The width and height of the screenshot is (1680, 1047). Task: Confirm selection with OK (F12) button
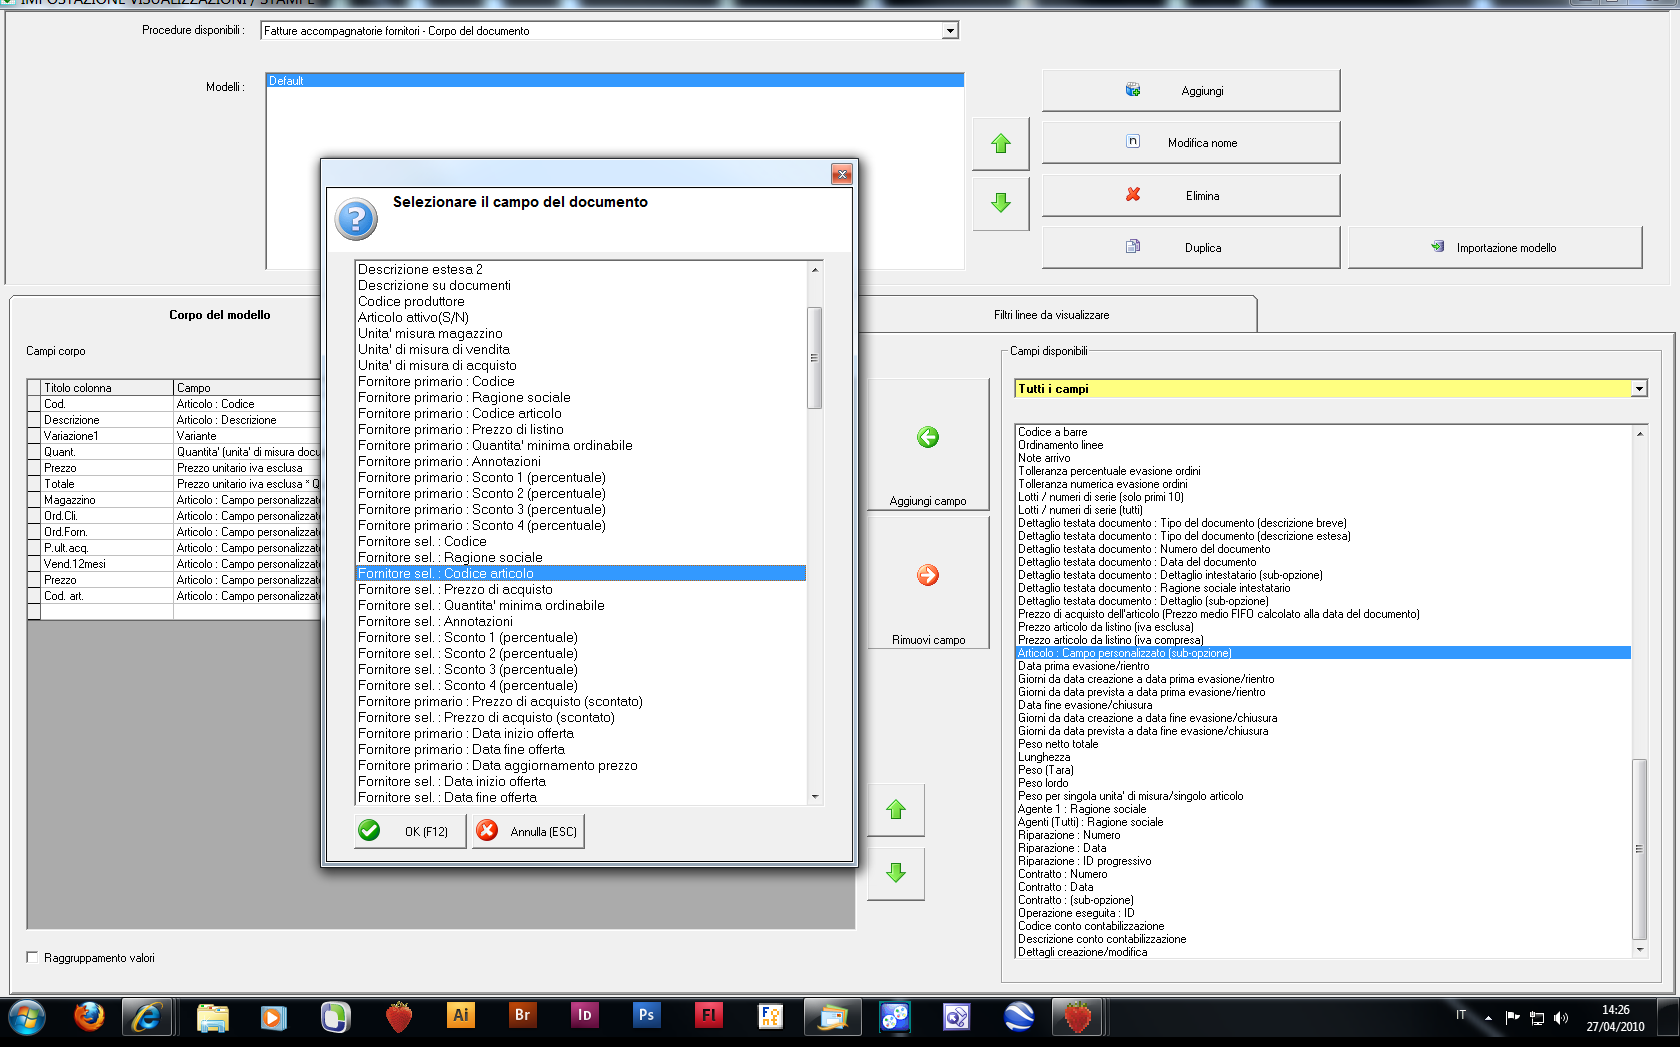tap(410, 831)
